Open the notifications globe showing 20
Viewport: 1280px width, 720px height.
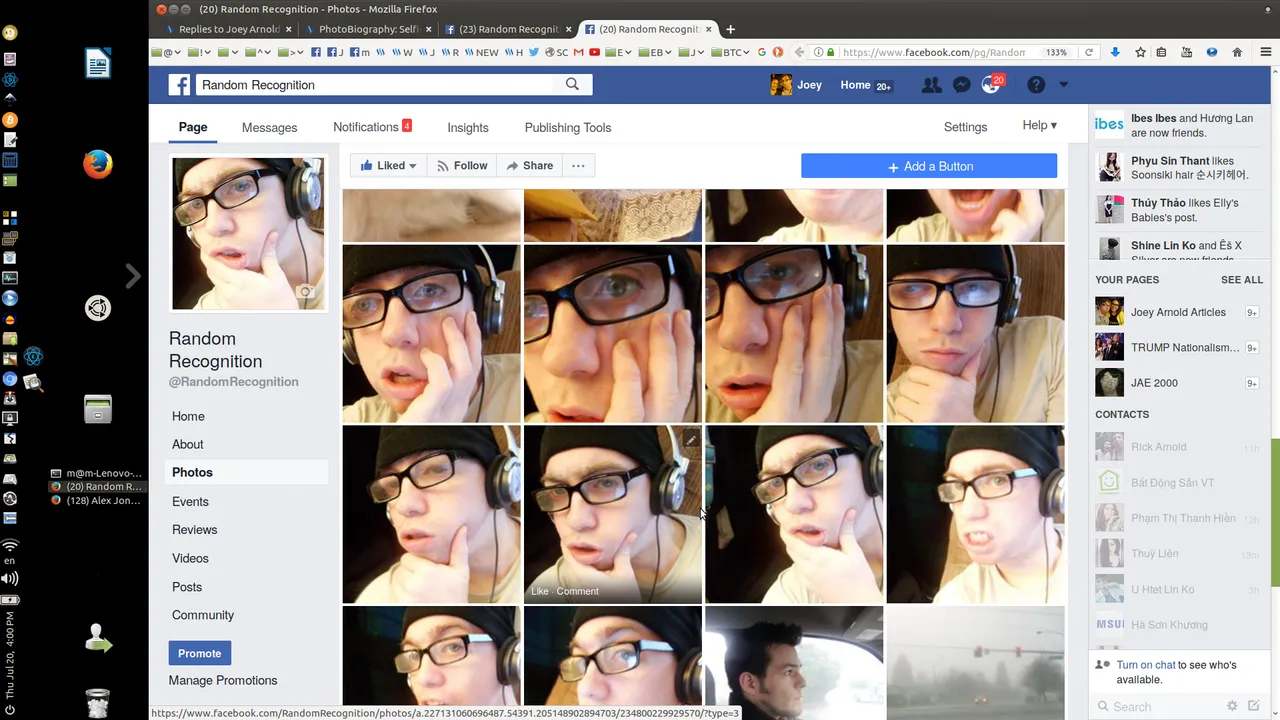pos(991,85)
